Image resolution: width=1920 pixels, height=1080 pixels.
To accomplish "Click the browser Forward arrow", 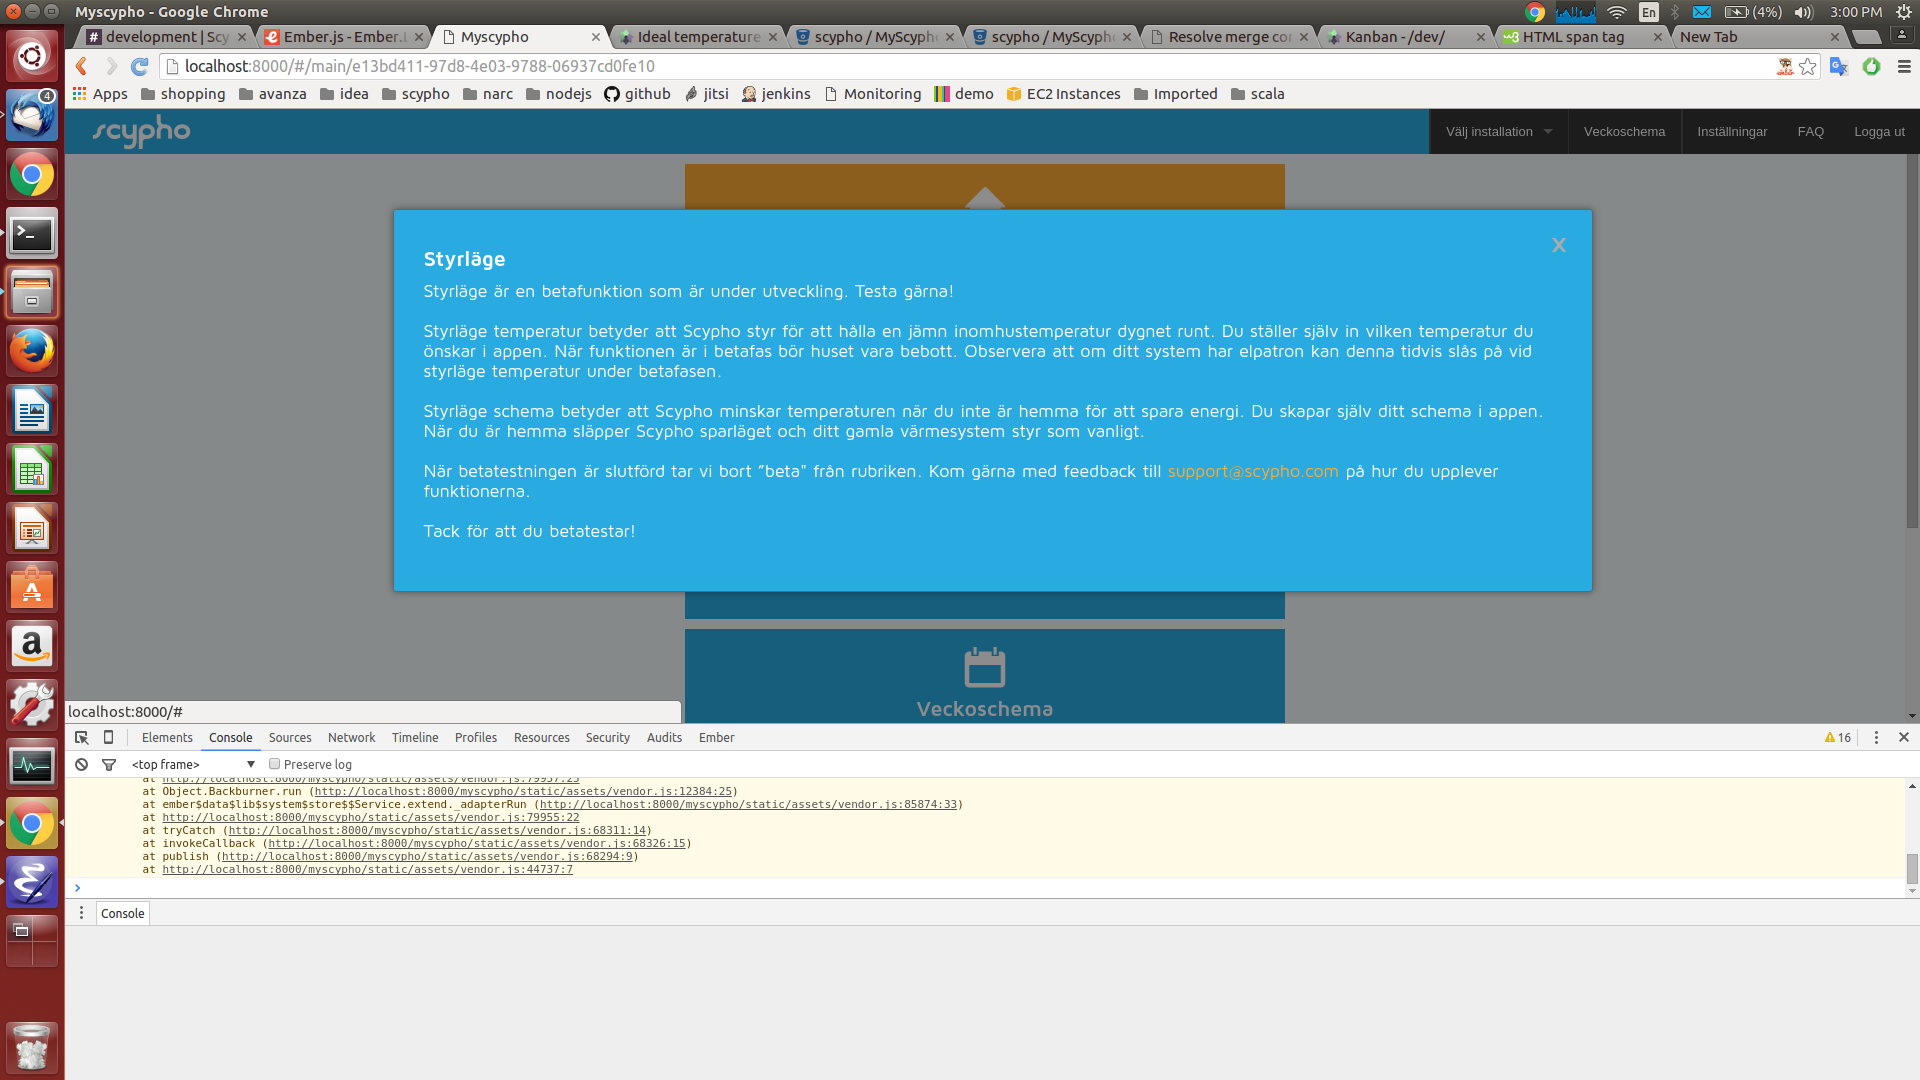I will coord(111,66).
